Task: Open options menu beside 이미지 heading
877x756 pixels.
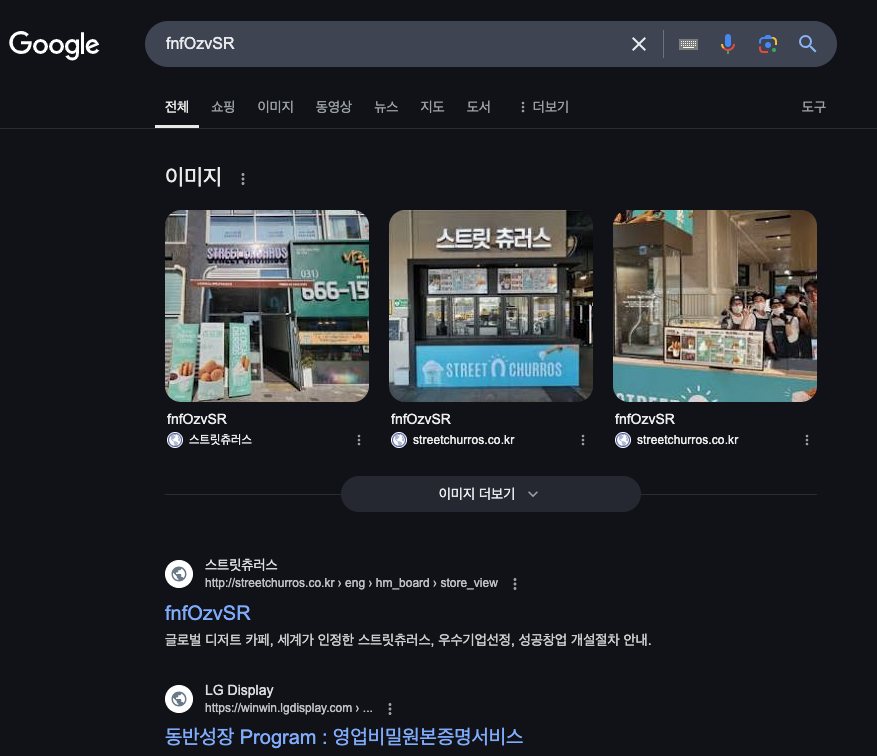Action: click(243, 179)
